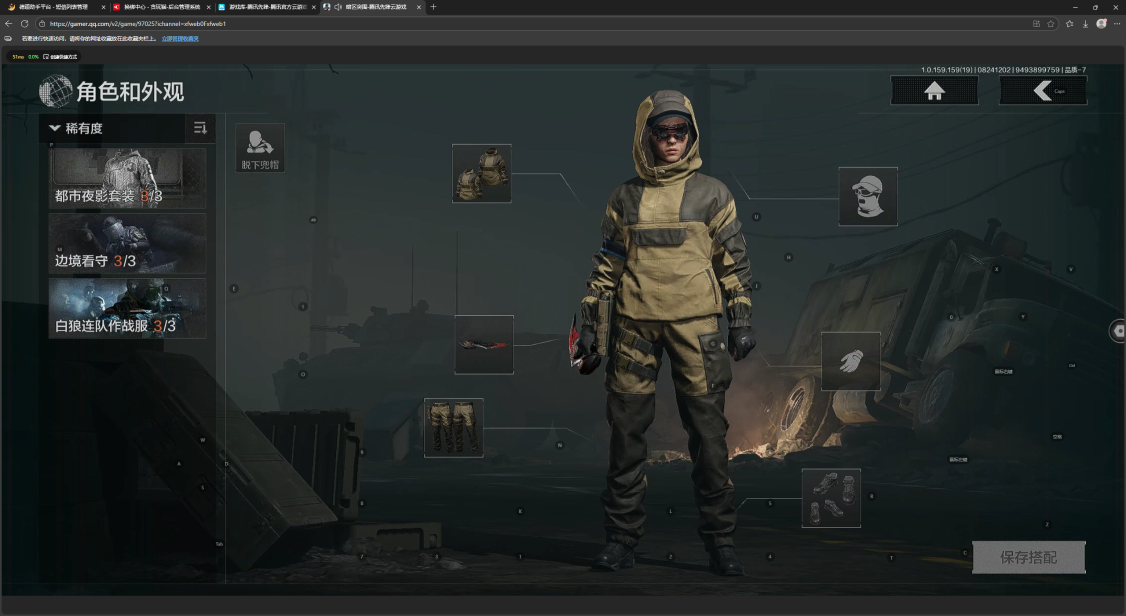Click the 保存搭配 save outfit button
The image size is (1126, 616).
pyautogui.click(x=1029, y=557)
